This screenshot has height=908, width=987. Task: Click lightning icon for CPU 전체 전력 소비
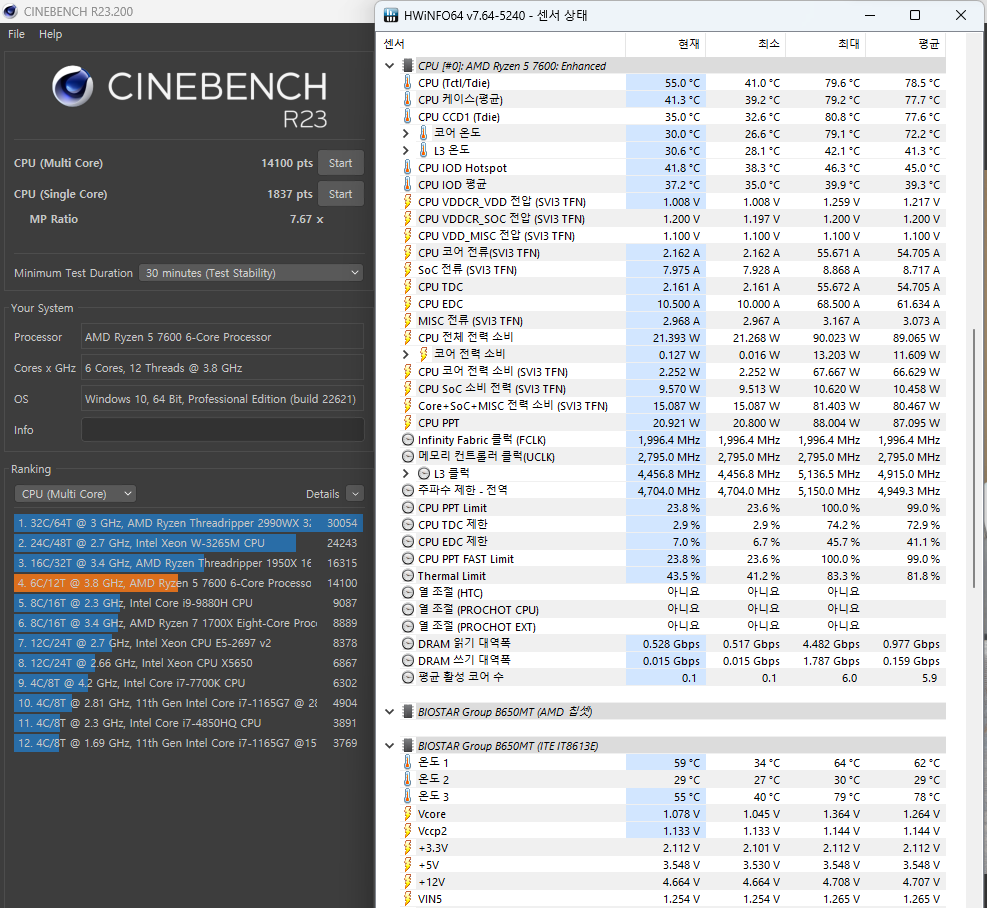(407, 338)
